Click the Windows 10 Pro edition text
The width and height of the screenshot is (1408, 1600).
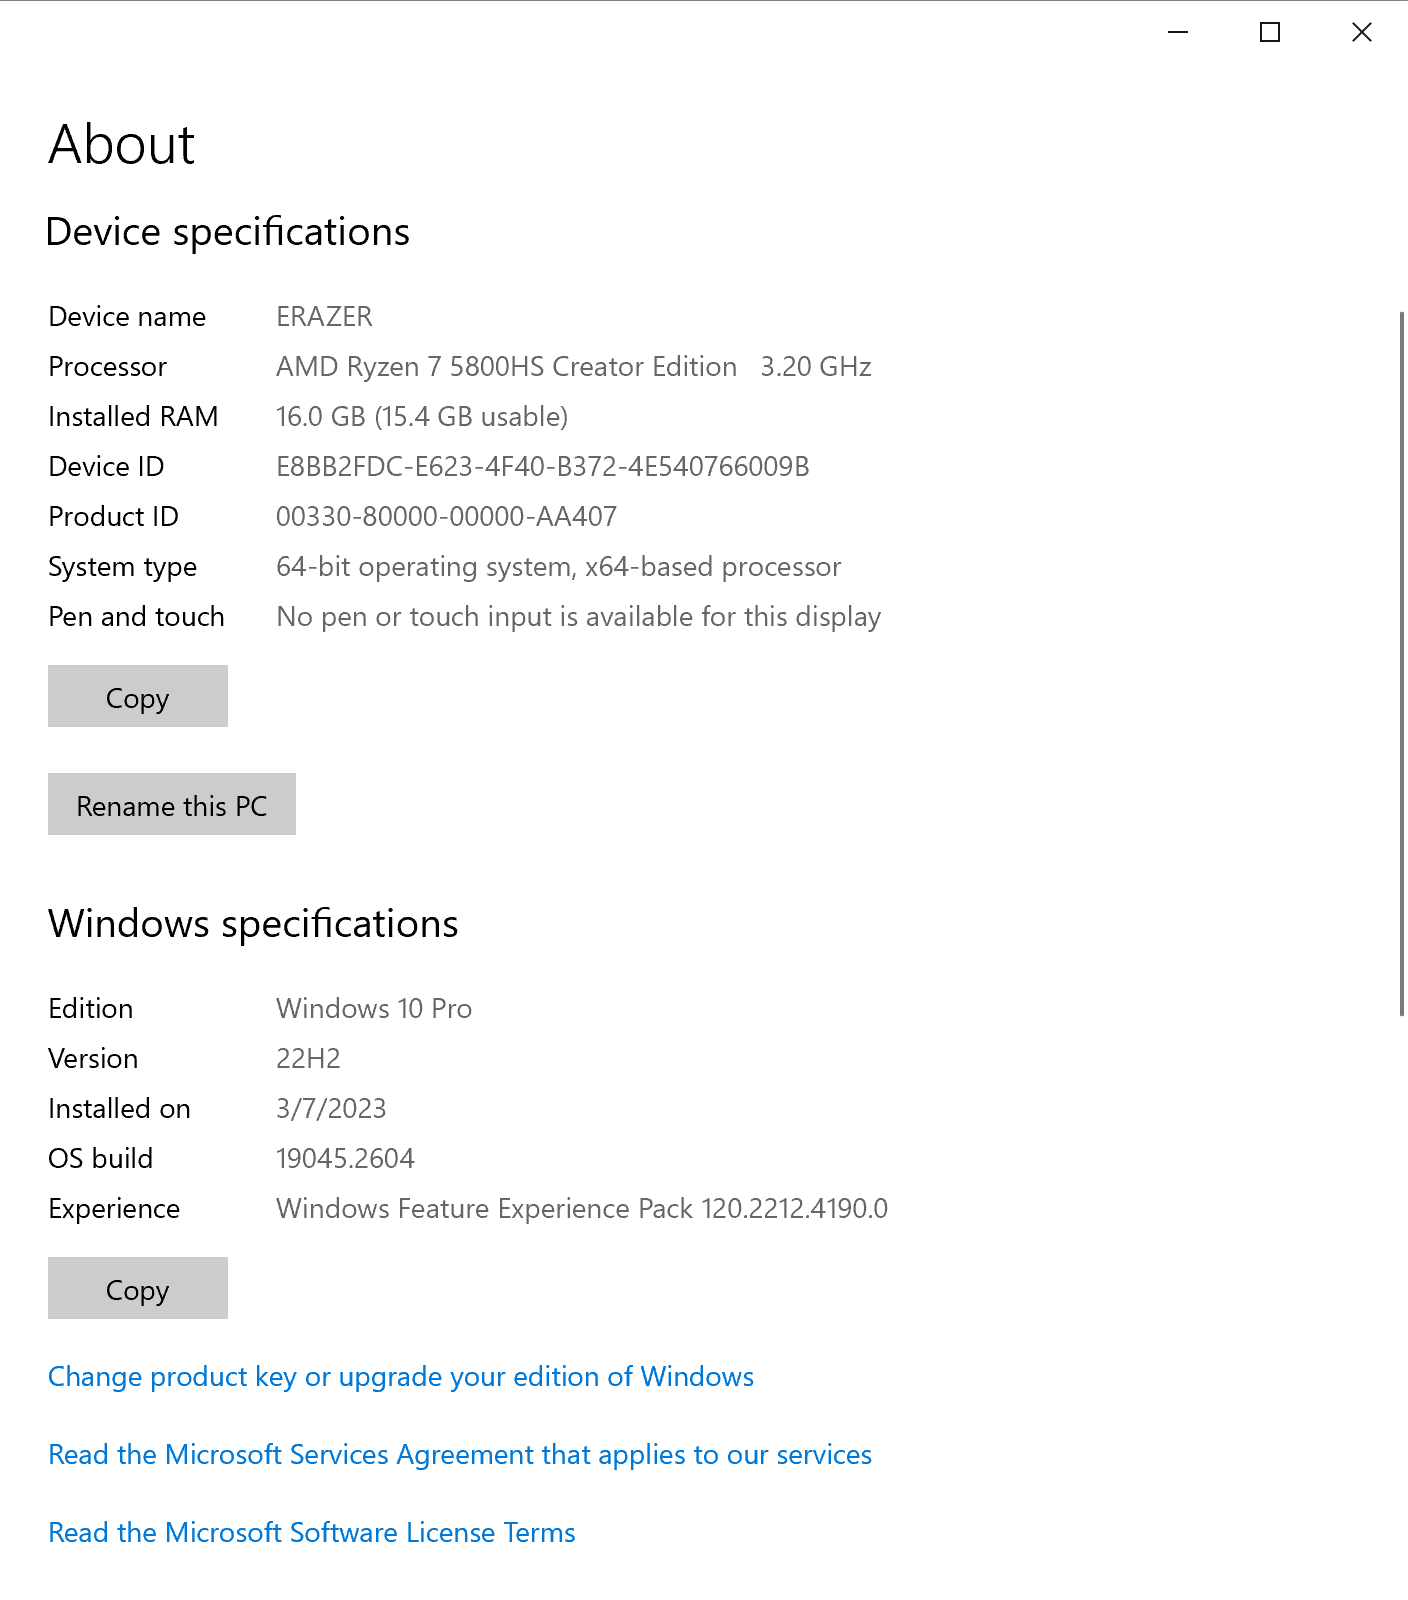pyautogui.click(x=374, y=1009)
